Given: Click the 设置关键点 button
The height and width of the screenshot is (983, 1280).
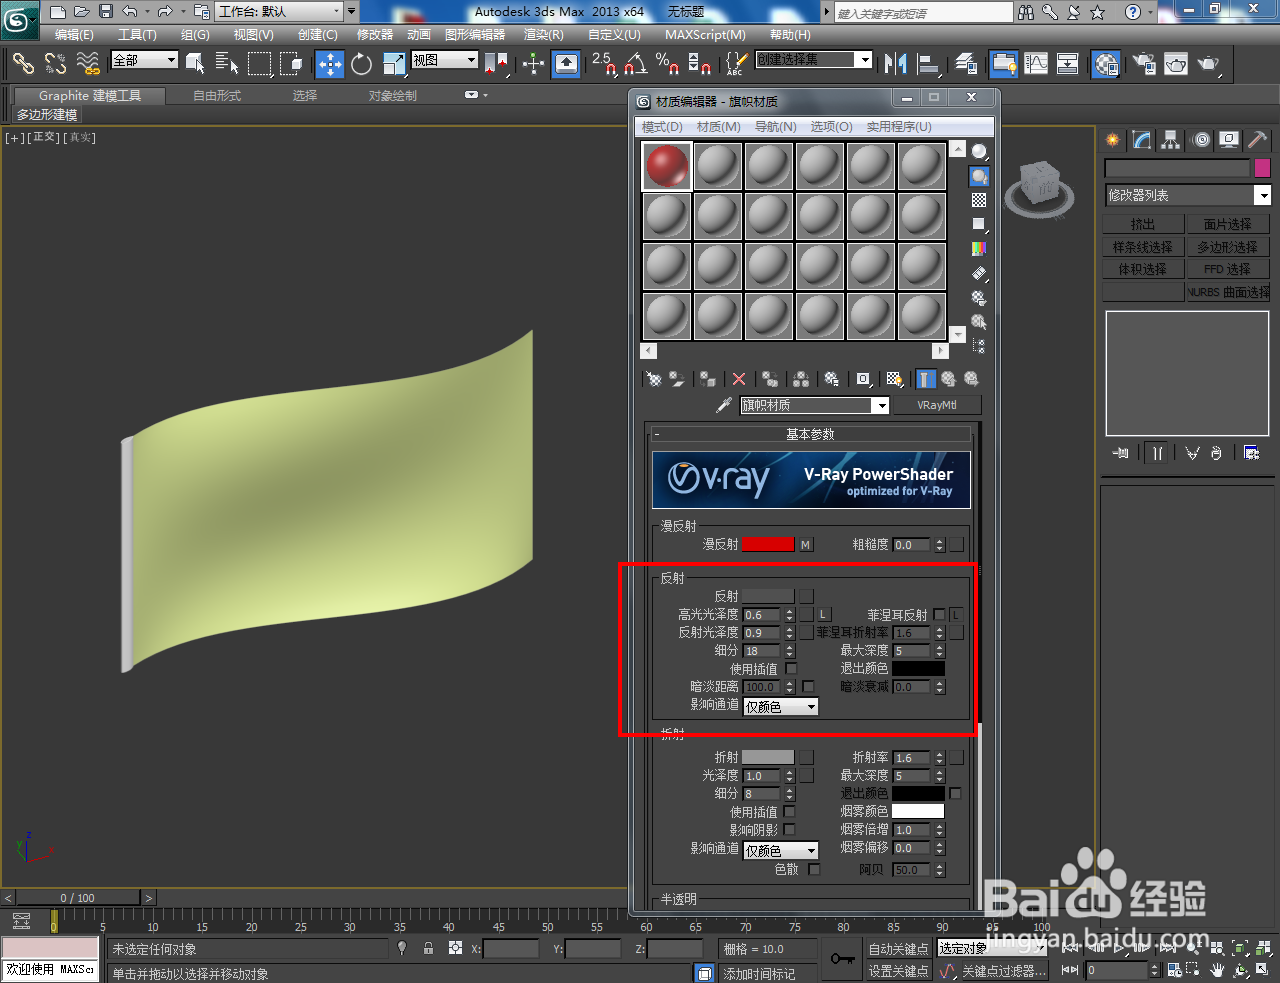Looking at the screenshot, I should [898, 971].
